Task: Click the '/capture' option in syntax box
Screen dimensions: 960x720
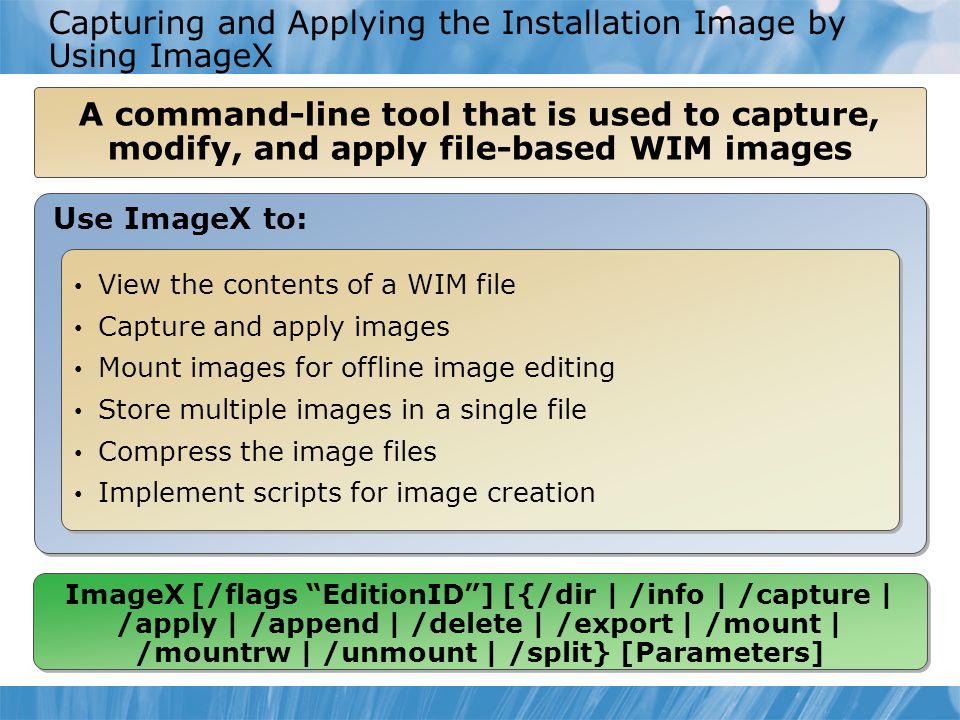Action: 804,595
